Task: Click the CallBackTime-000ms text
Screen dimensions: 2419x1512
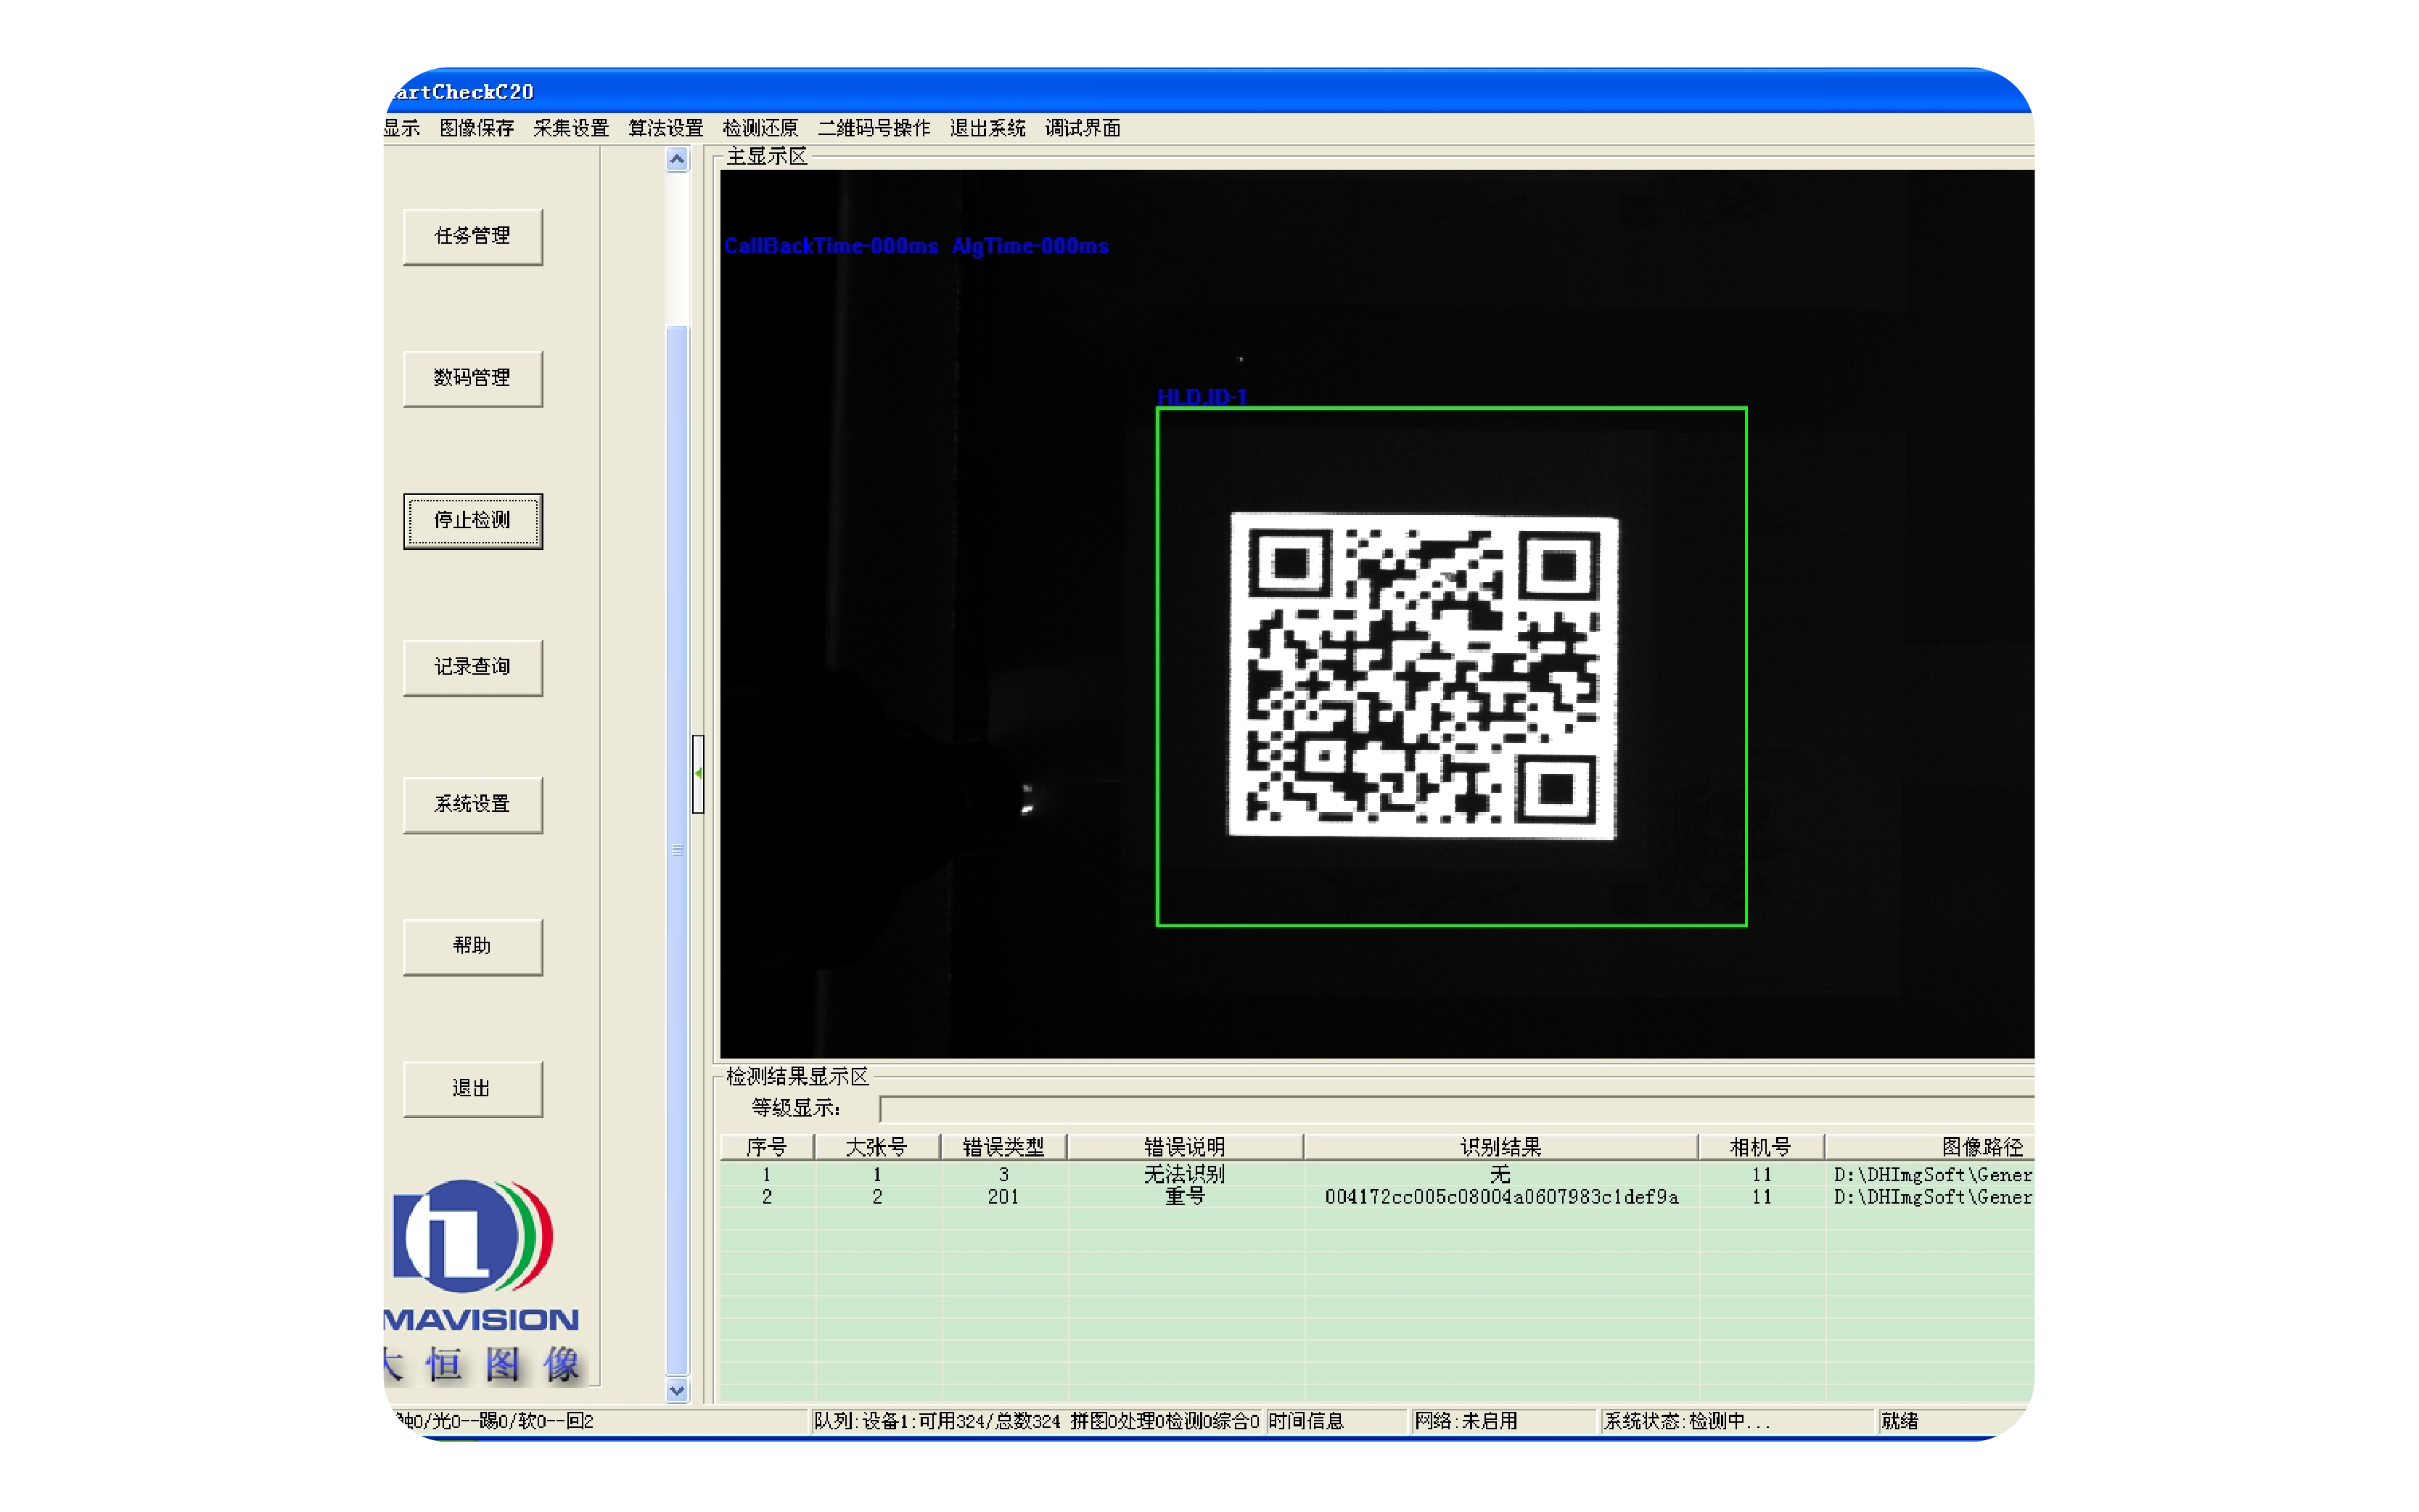Action: pos(831,246)
